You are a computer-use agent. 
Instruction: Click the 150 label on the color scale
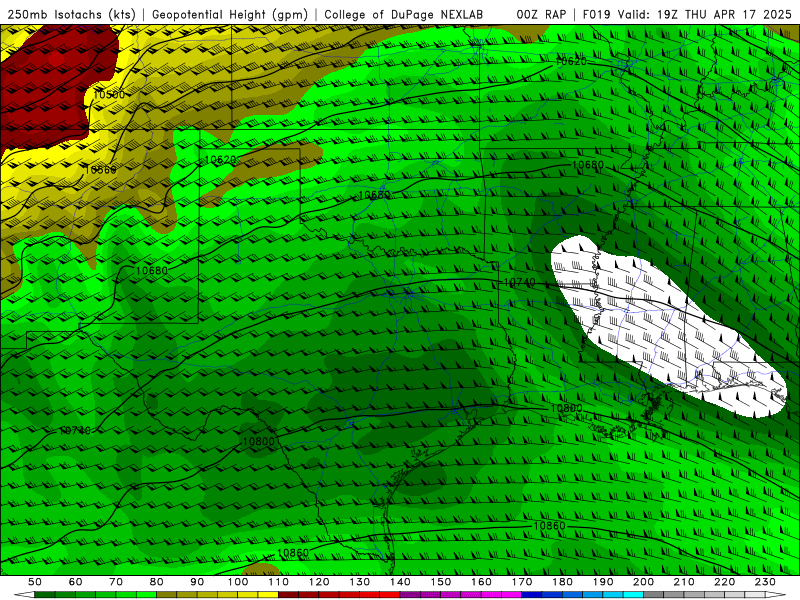point(441,582)
